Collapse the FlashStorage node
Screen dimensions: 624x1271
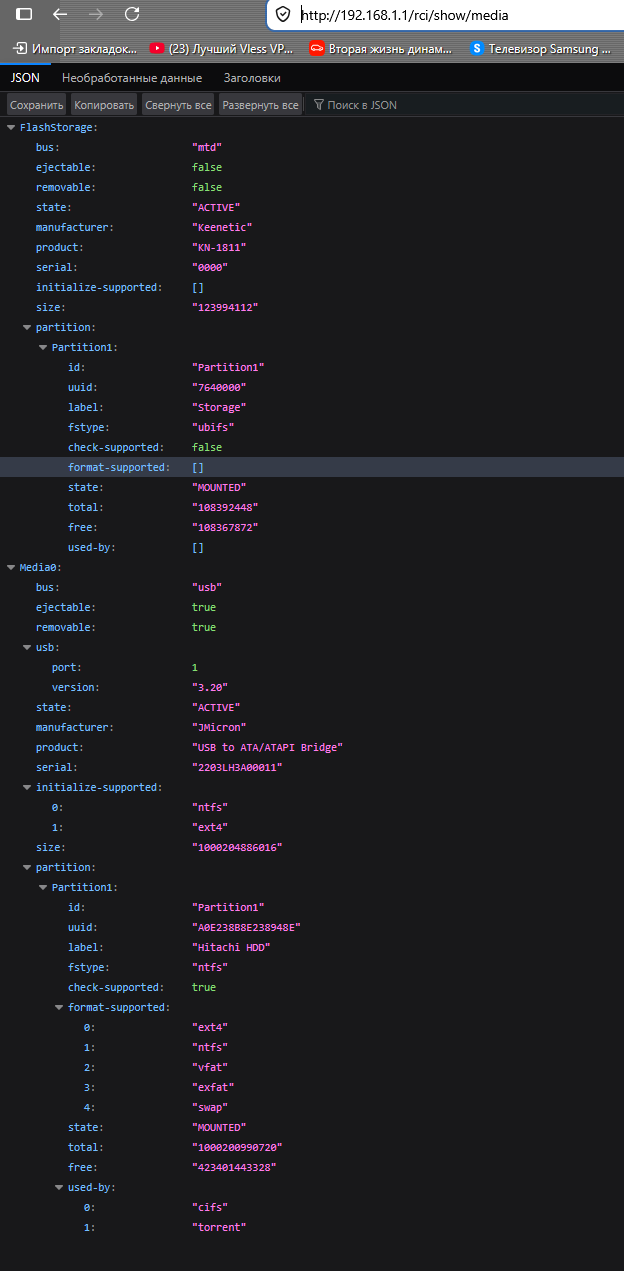[11, 128]
